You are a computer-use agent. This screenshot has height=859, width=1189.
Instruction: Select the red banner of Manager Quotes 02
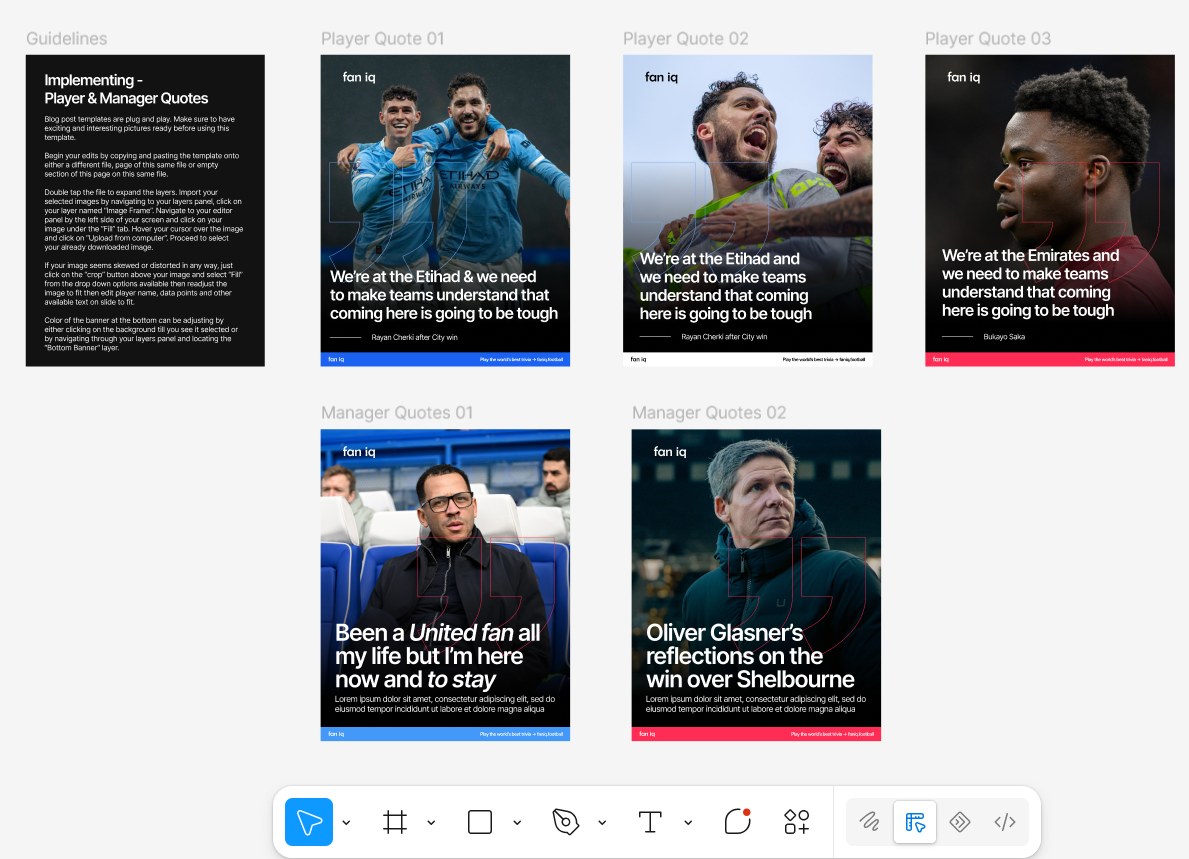(756, 734)
